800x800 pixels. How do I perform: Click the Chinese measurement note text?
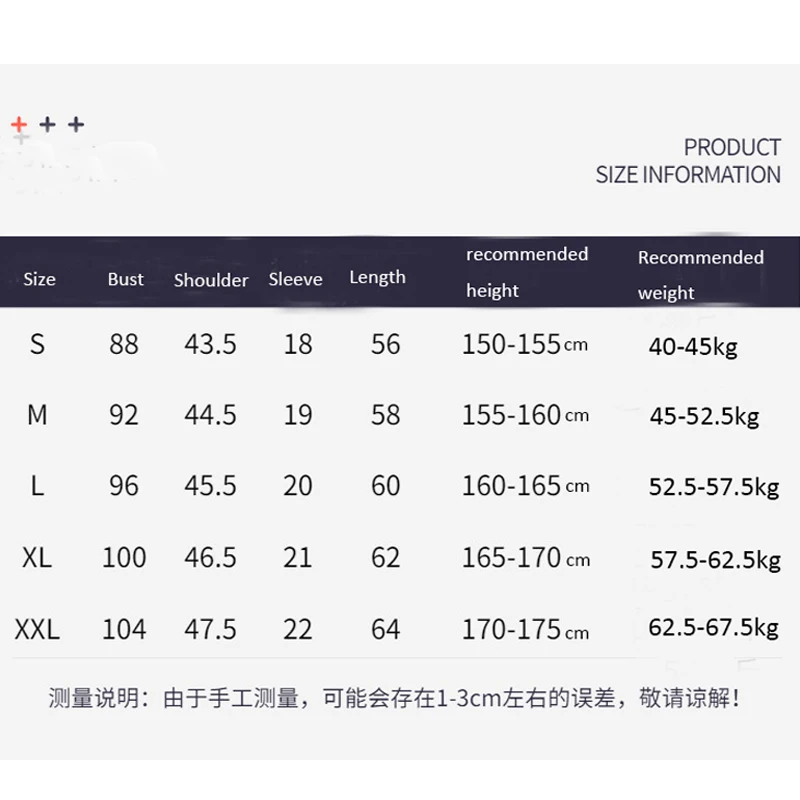(395, 698)
